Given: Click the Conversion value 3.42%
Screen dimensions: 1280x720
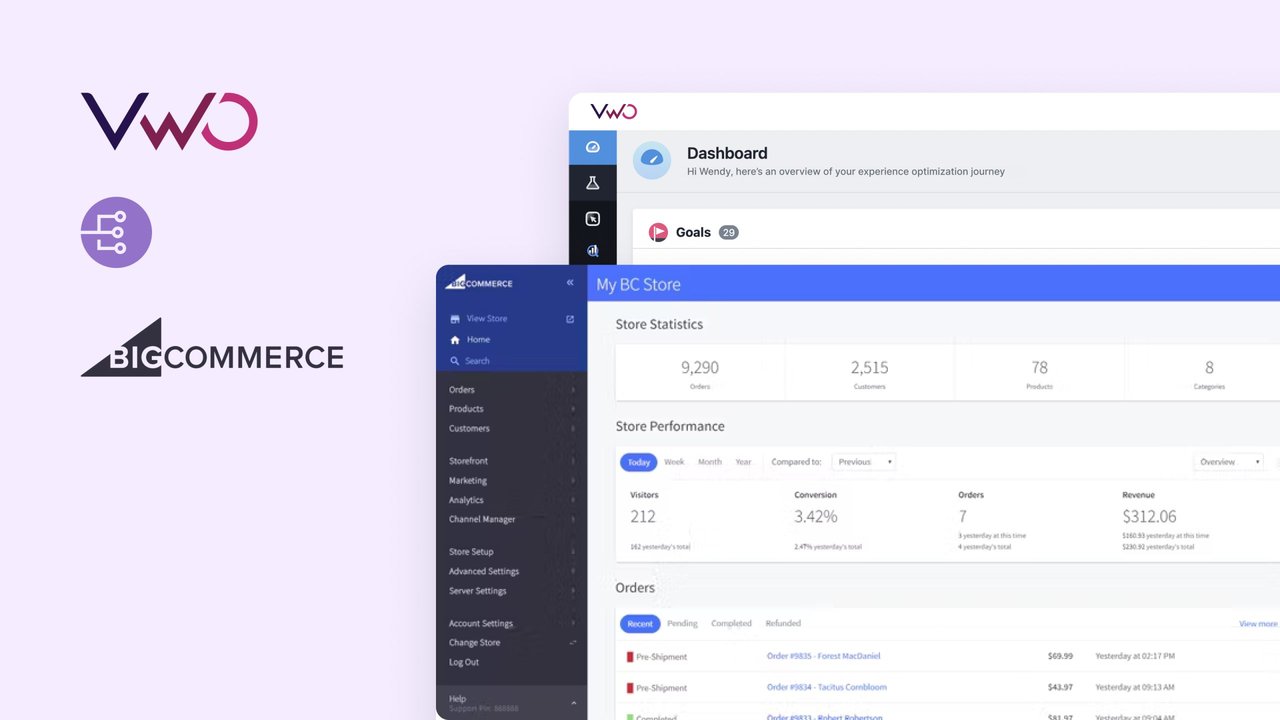Looking at the screenshot, I should 816,517.
